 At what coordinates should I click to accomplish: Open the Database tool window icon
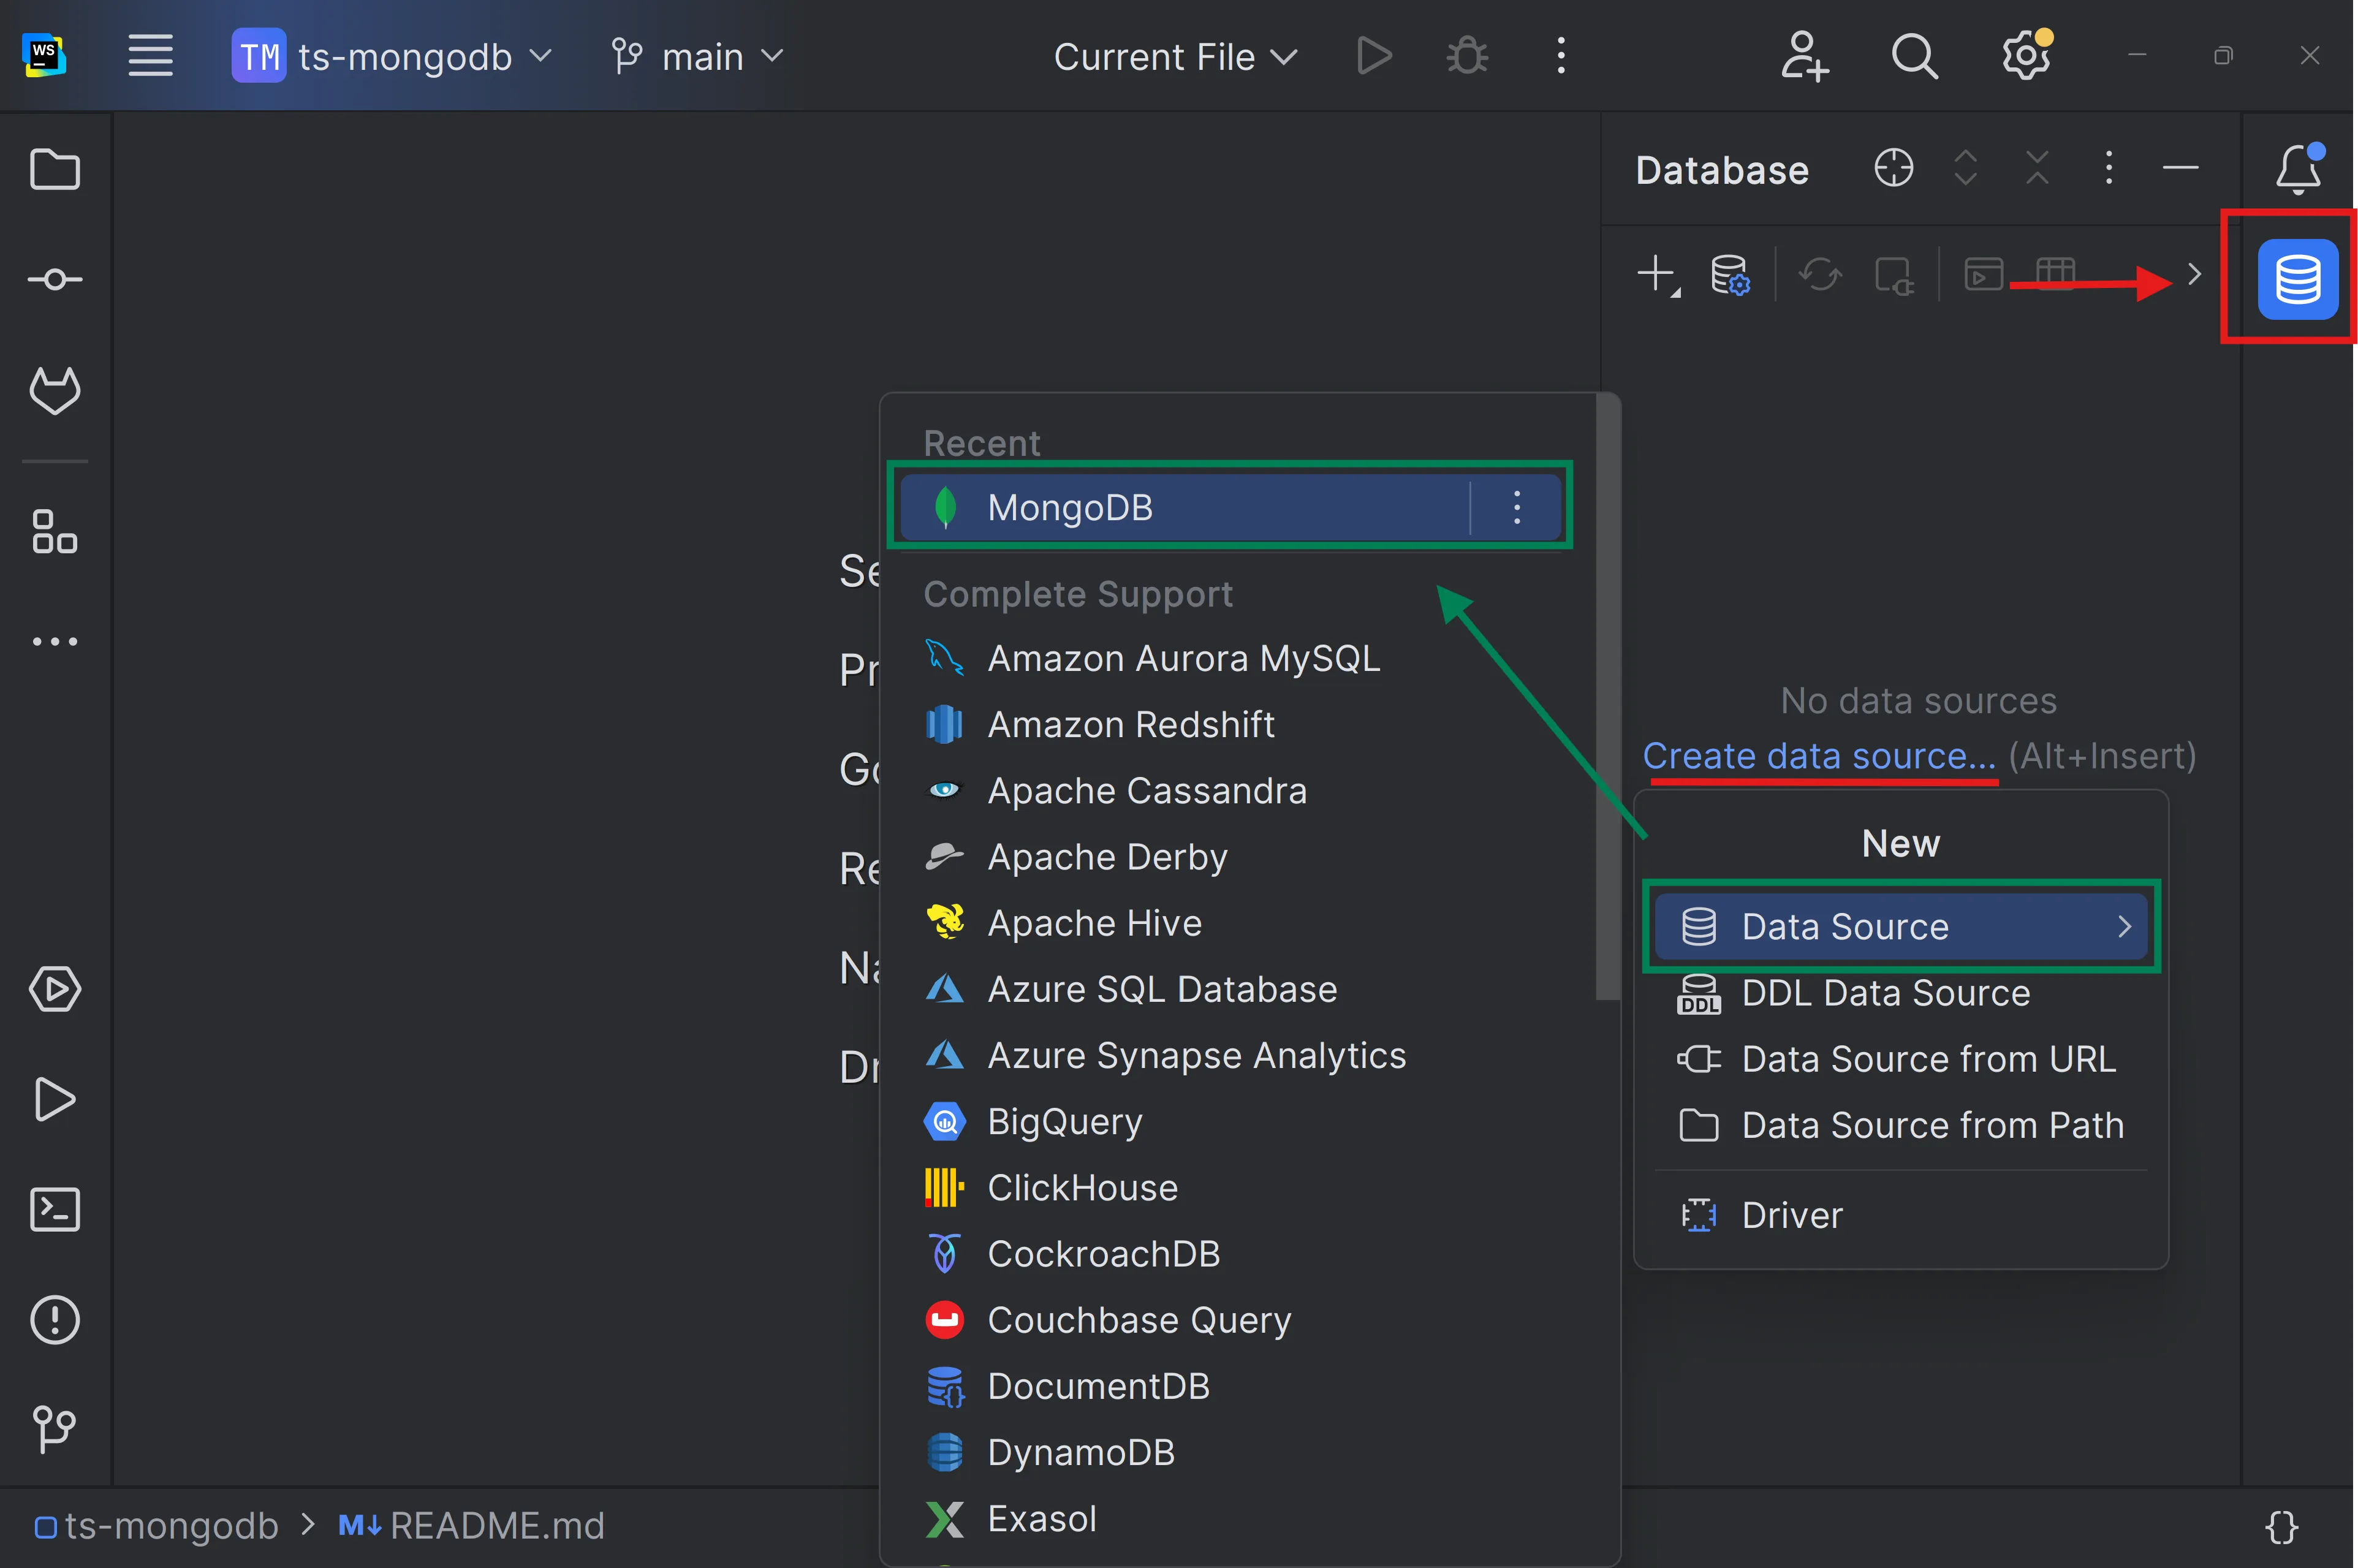2297,279
